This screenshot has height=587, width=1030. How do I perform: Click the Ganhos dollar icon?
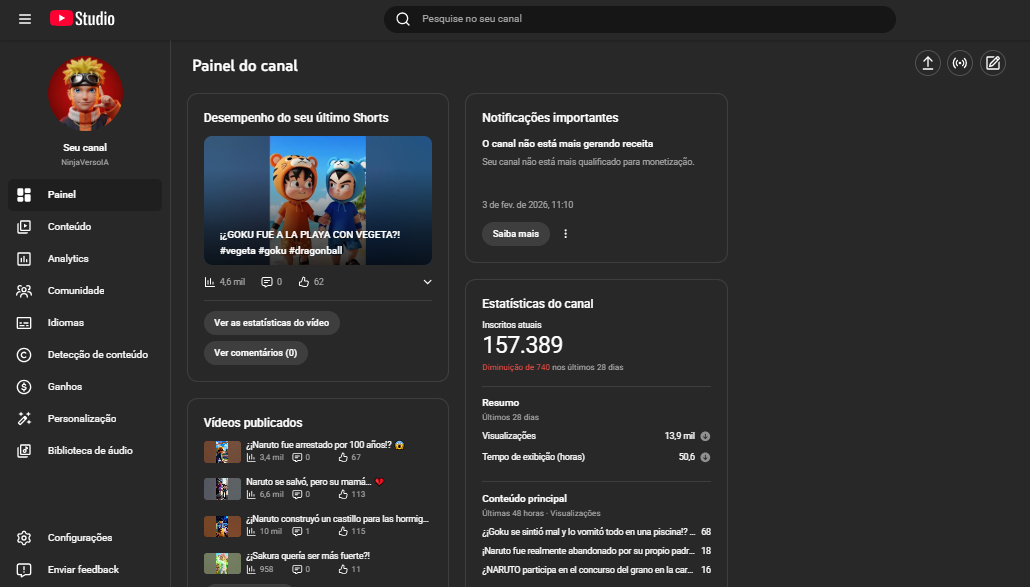tap(24, 387)
